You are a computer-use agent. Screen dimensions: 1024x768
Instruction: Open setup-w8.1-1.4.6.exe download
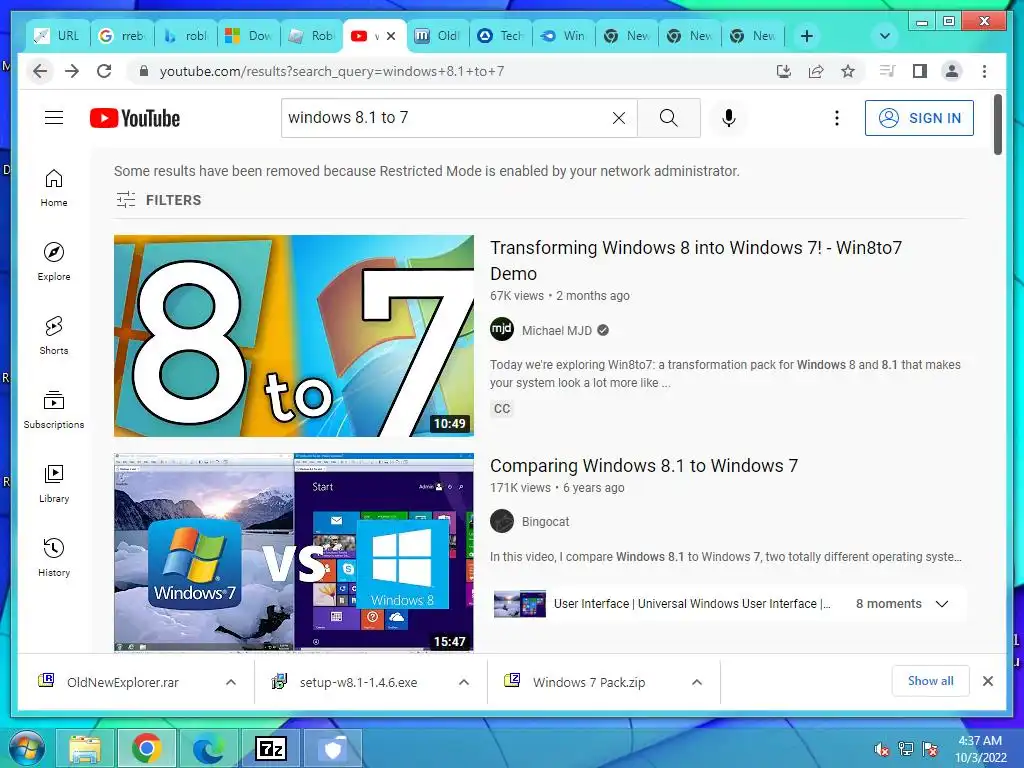pos(358,682)
